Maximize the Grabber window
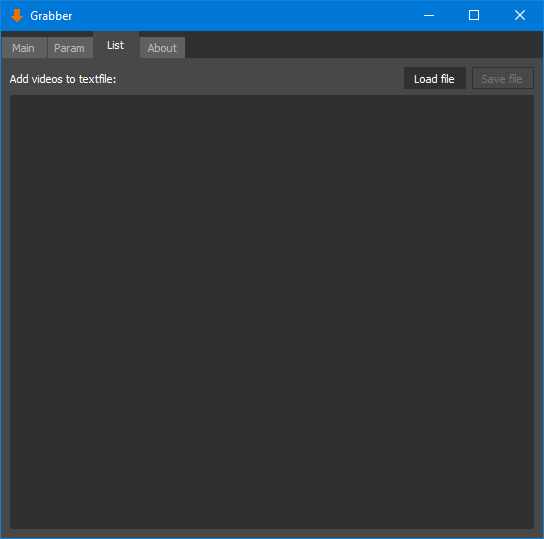This screenshot has width=544, height=539. point(474,16)
